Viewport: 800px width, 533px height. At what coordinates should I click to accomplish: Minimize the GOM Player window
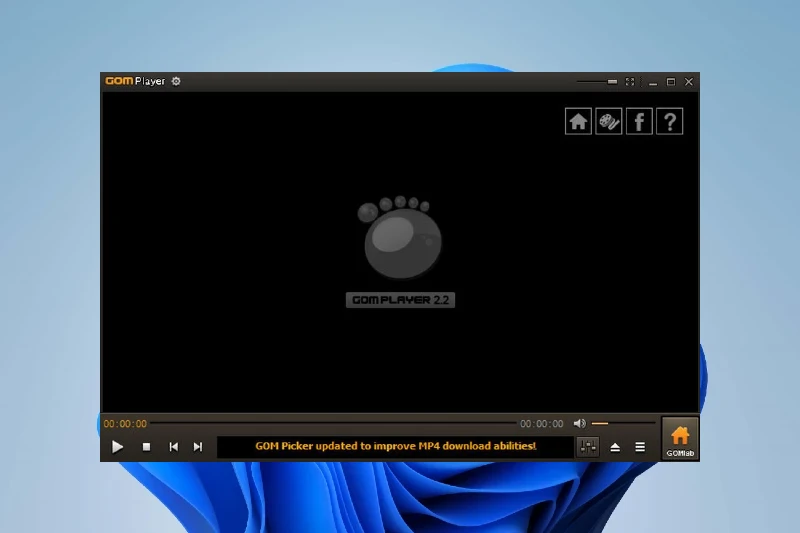[653, 82]
